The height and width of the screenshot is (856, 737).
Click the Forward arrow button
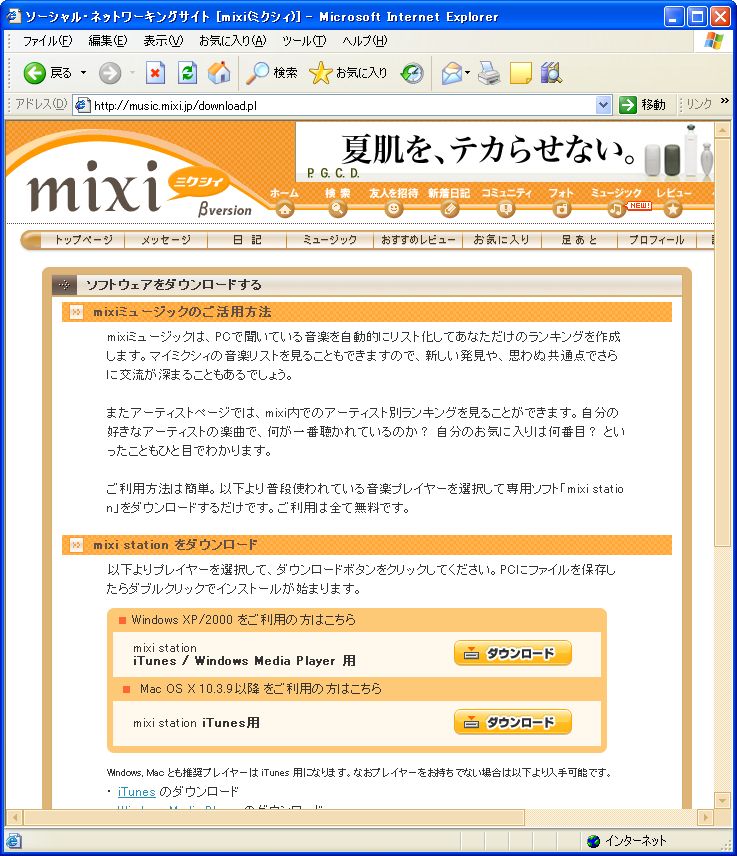(x=110, y=73)
